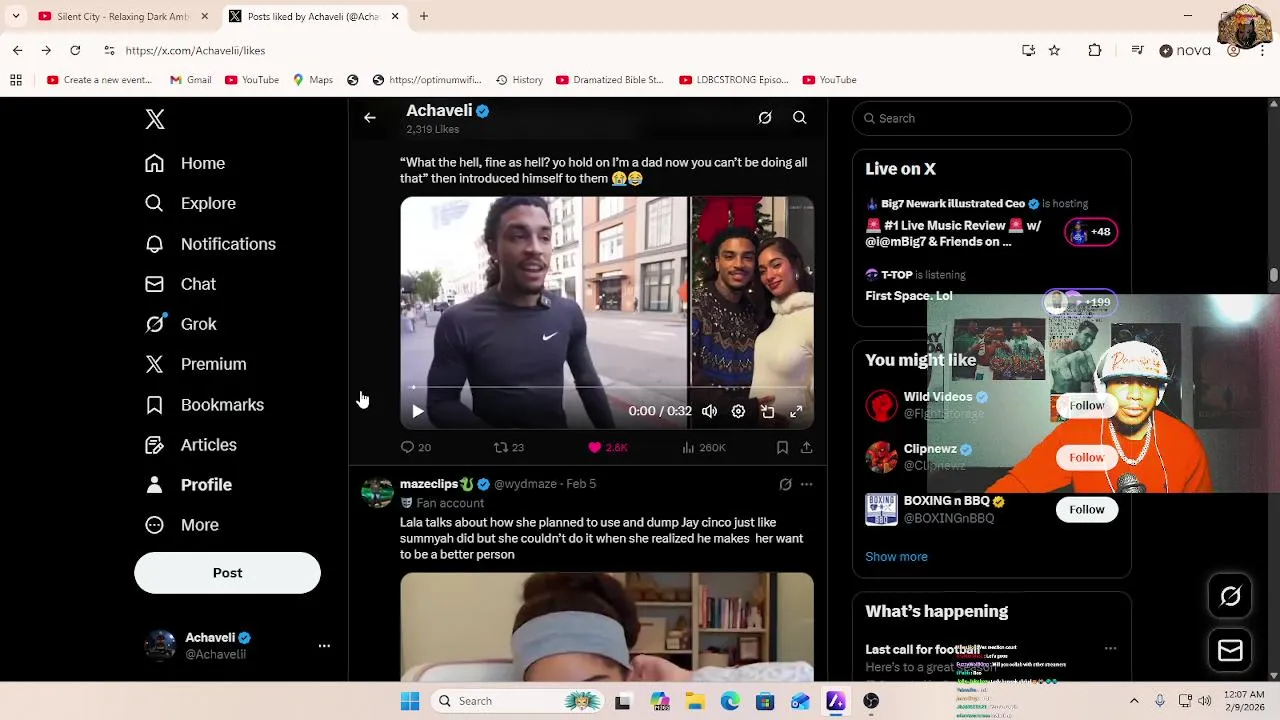Open Bookmarks page

click(x=204, y=405)
